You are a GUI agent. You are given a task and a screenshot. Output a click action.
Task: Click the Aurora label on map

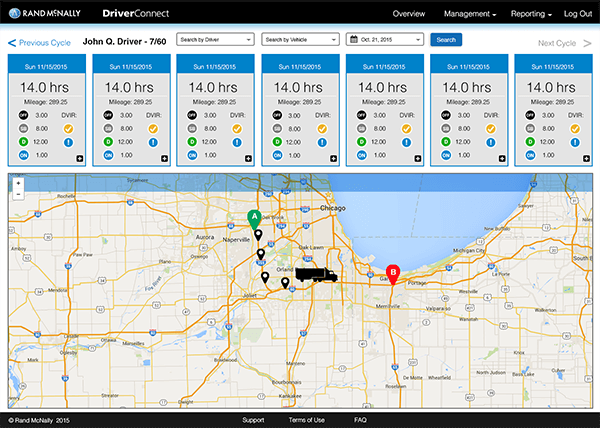point(205,237)
